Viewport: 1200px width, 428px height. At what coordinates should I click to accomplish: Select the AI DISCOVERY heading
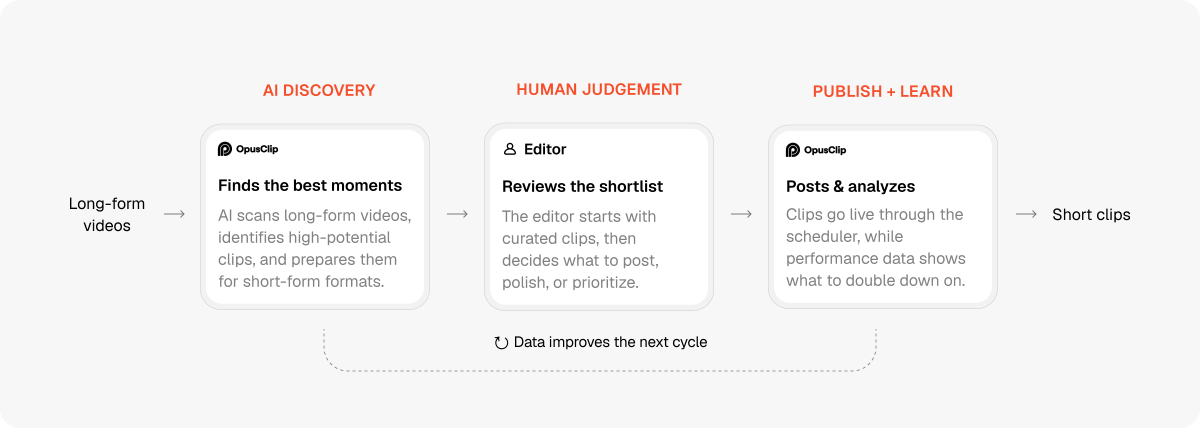319,90
